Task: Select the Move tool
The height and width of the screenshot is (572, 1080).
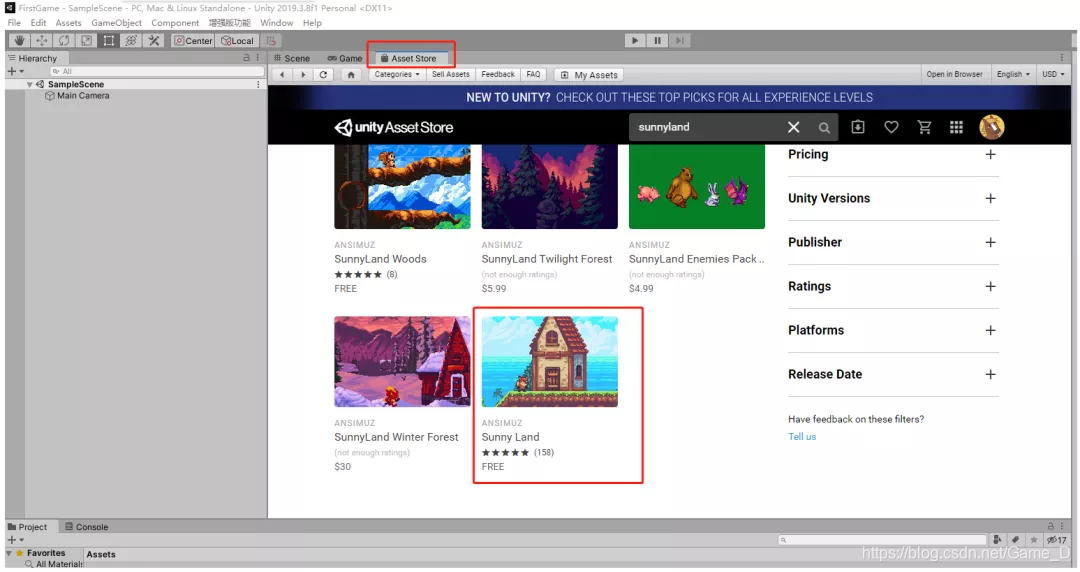Action: (x=41, y=41)
